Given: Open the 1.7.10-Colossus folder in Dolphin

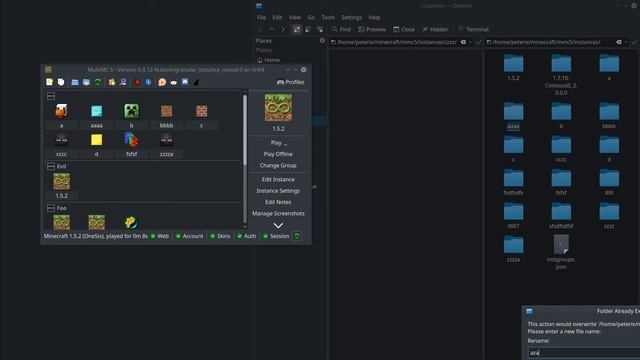Looking at the screenshot, I should coord(561,74).
